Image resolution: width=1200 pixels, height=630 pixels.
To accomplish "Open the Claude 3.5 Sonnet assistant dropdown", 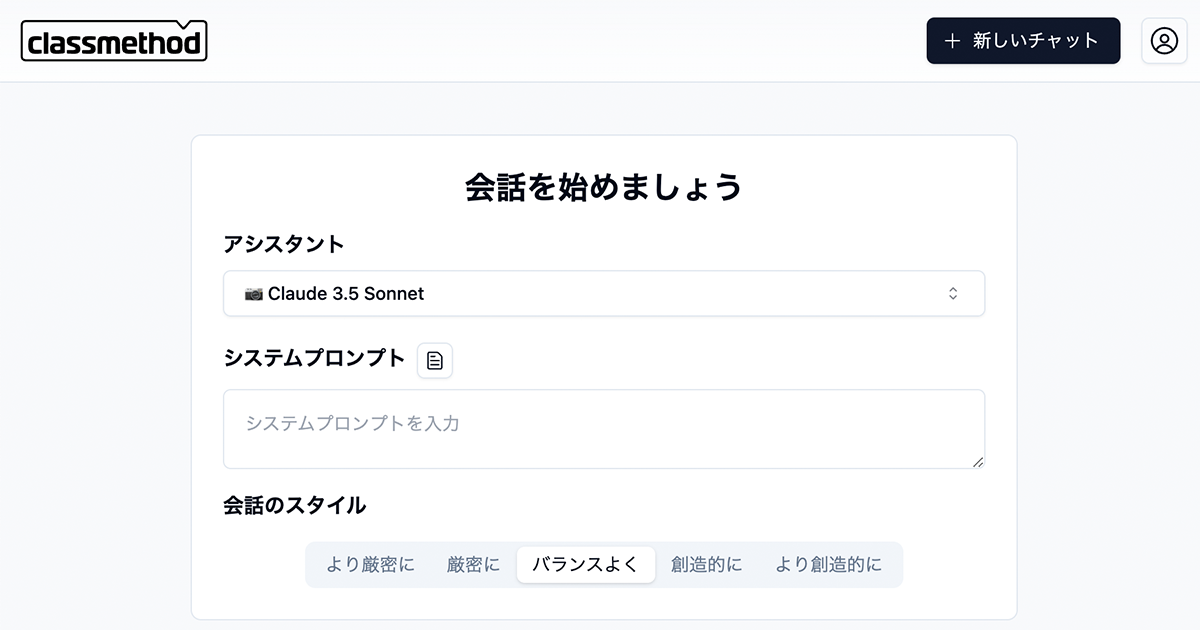I will [603, 294].
